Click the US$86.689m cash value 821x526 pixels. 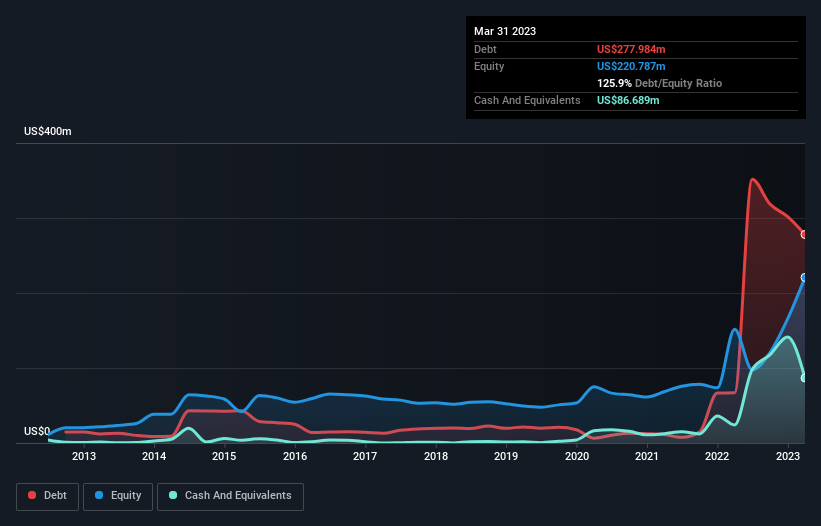tap(628, 100)
